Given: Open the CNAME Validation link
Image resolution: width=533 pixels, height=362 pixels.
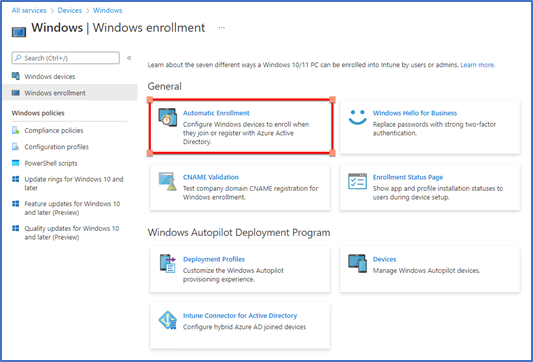Looking at the screenshot, I should pos(211,177).
